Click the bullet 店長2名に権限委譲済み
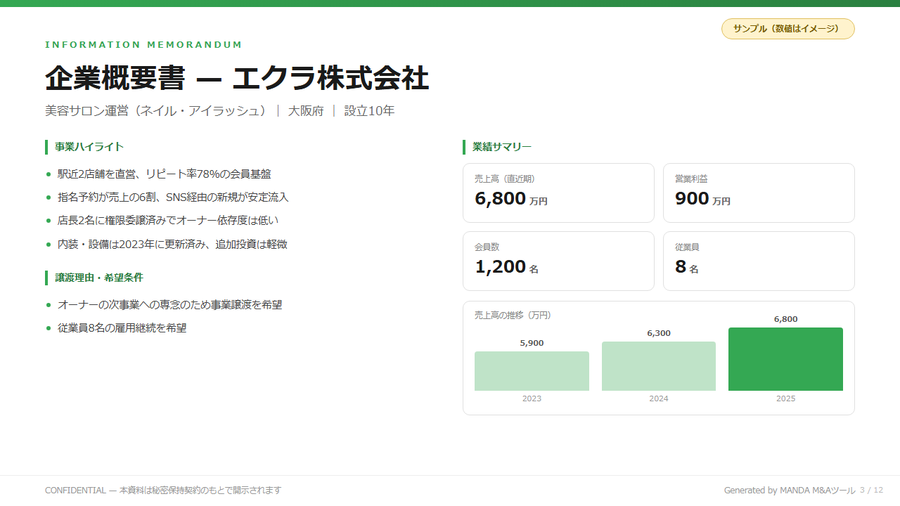Image resolution: width=900 pixels, height=506 pixels. [168, 220]
